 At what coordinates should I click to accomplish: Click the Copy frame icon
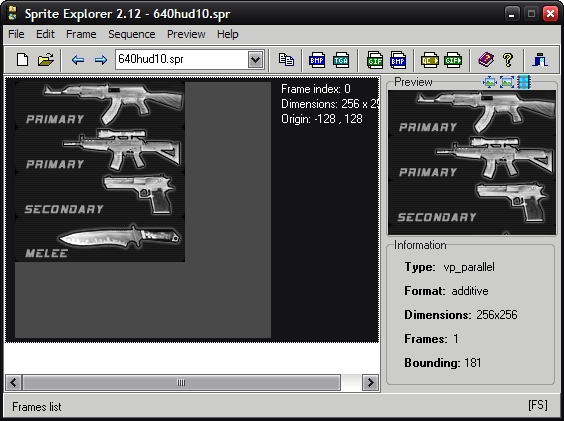coord(286,60)
